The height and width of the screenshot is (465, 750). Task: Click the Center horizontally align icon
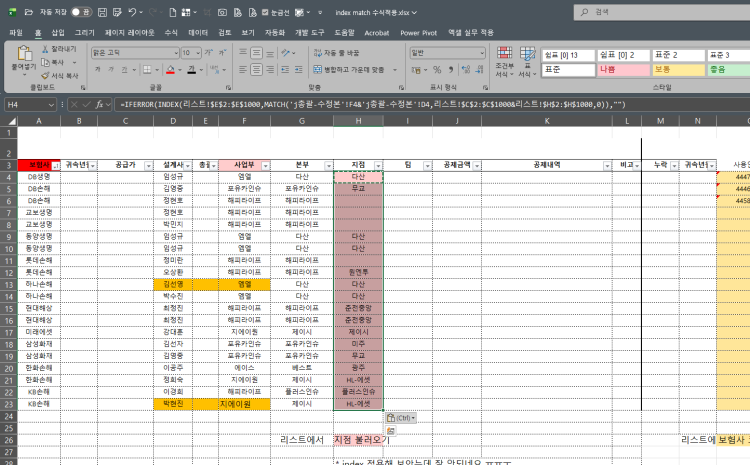point(256,70)
